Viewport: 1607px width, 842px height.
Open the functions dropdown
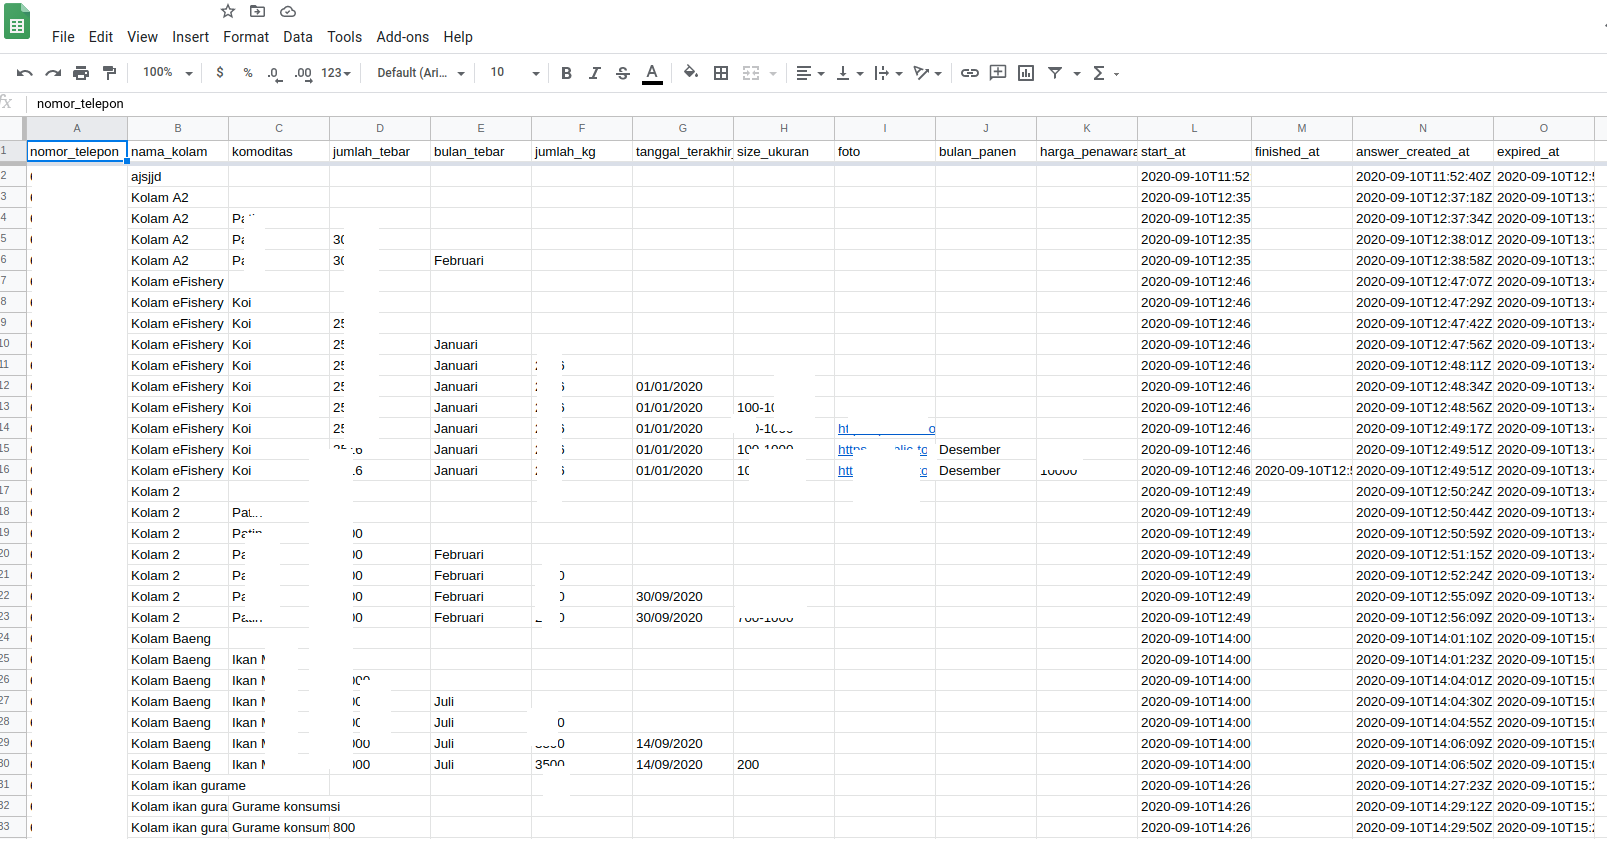tap(1106, 73)
